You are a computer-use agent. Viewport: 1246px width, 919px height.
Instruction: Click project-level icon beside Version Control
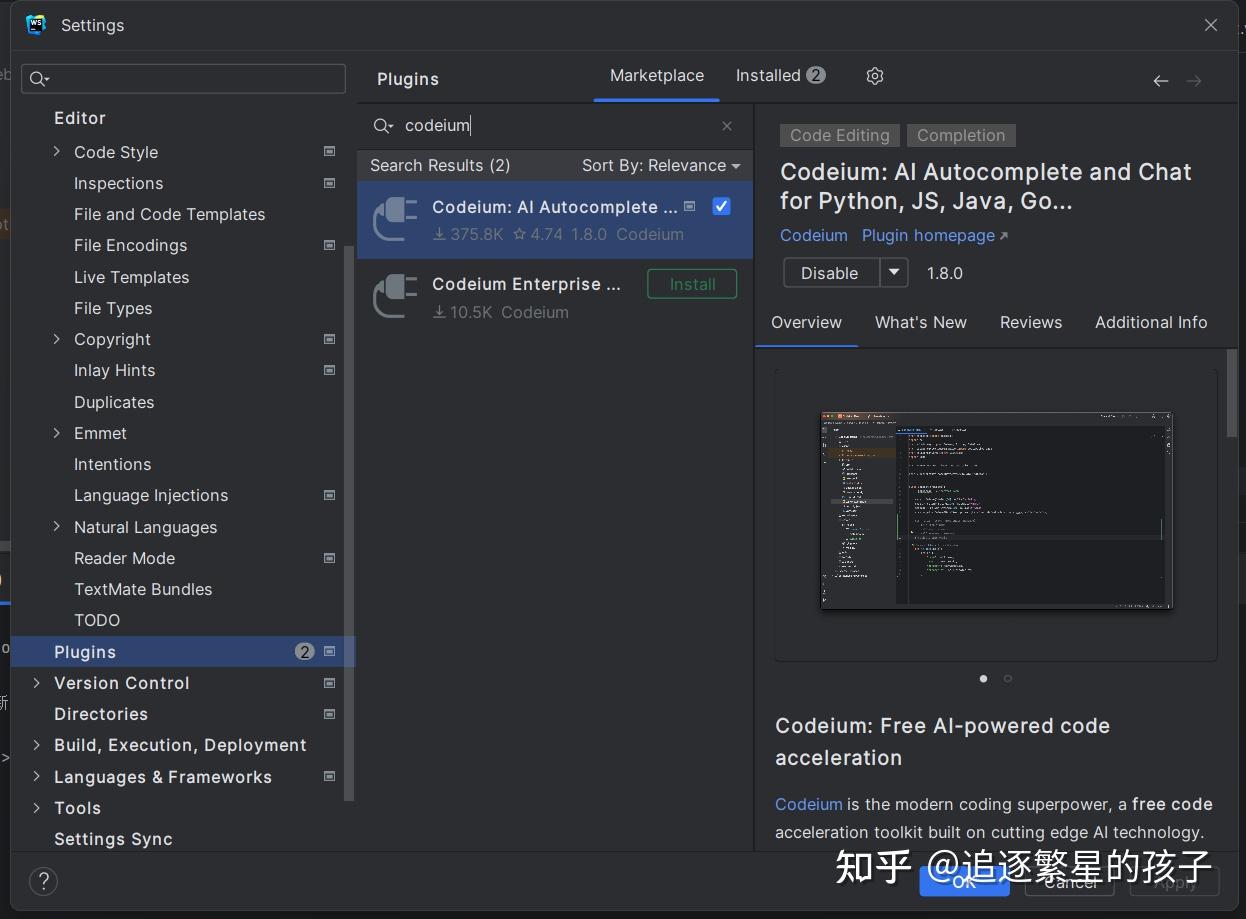[x=329, y=683]
